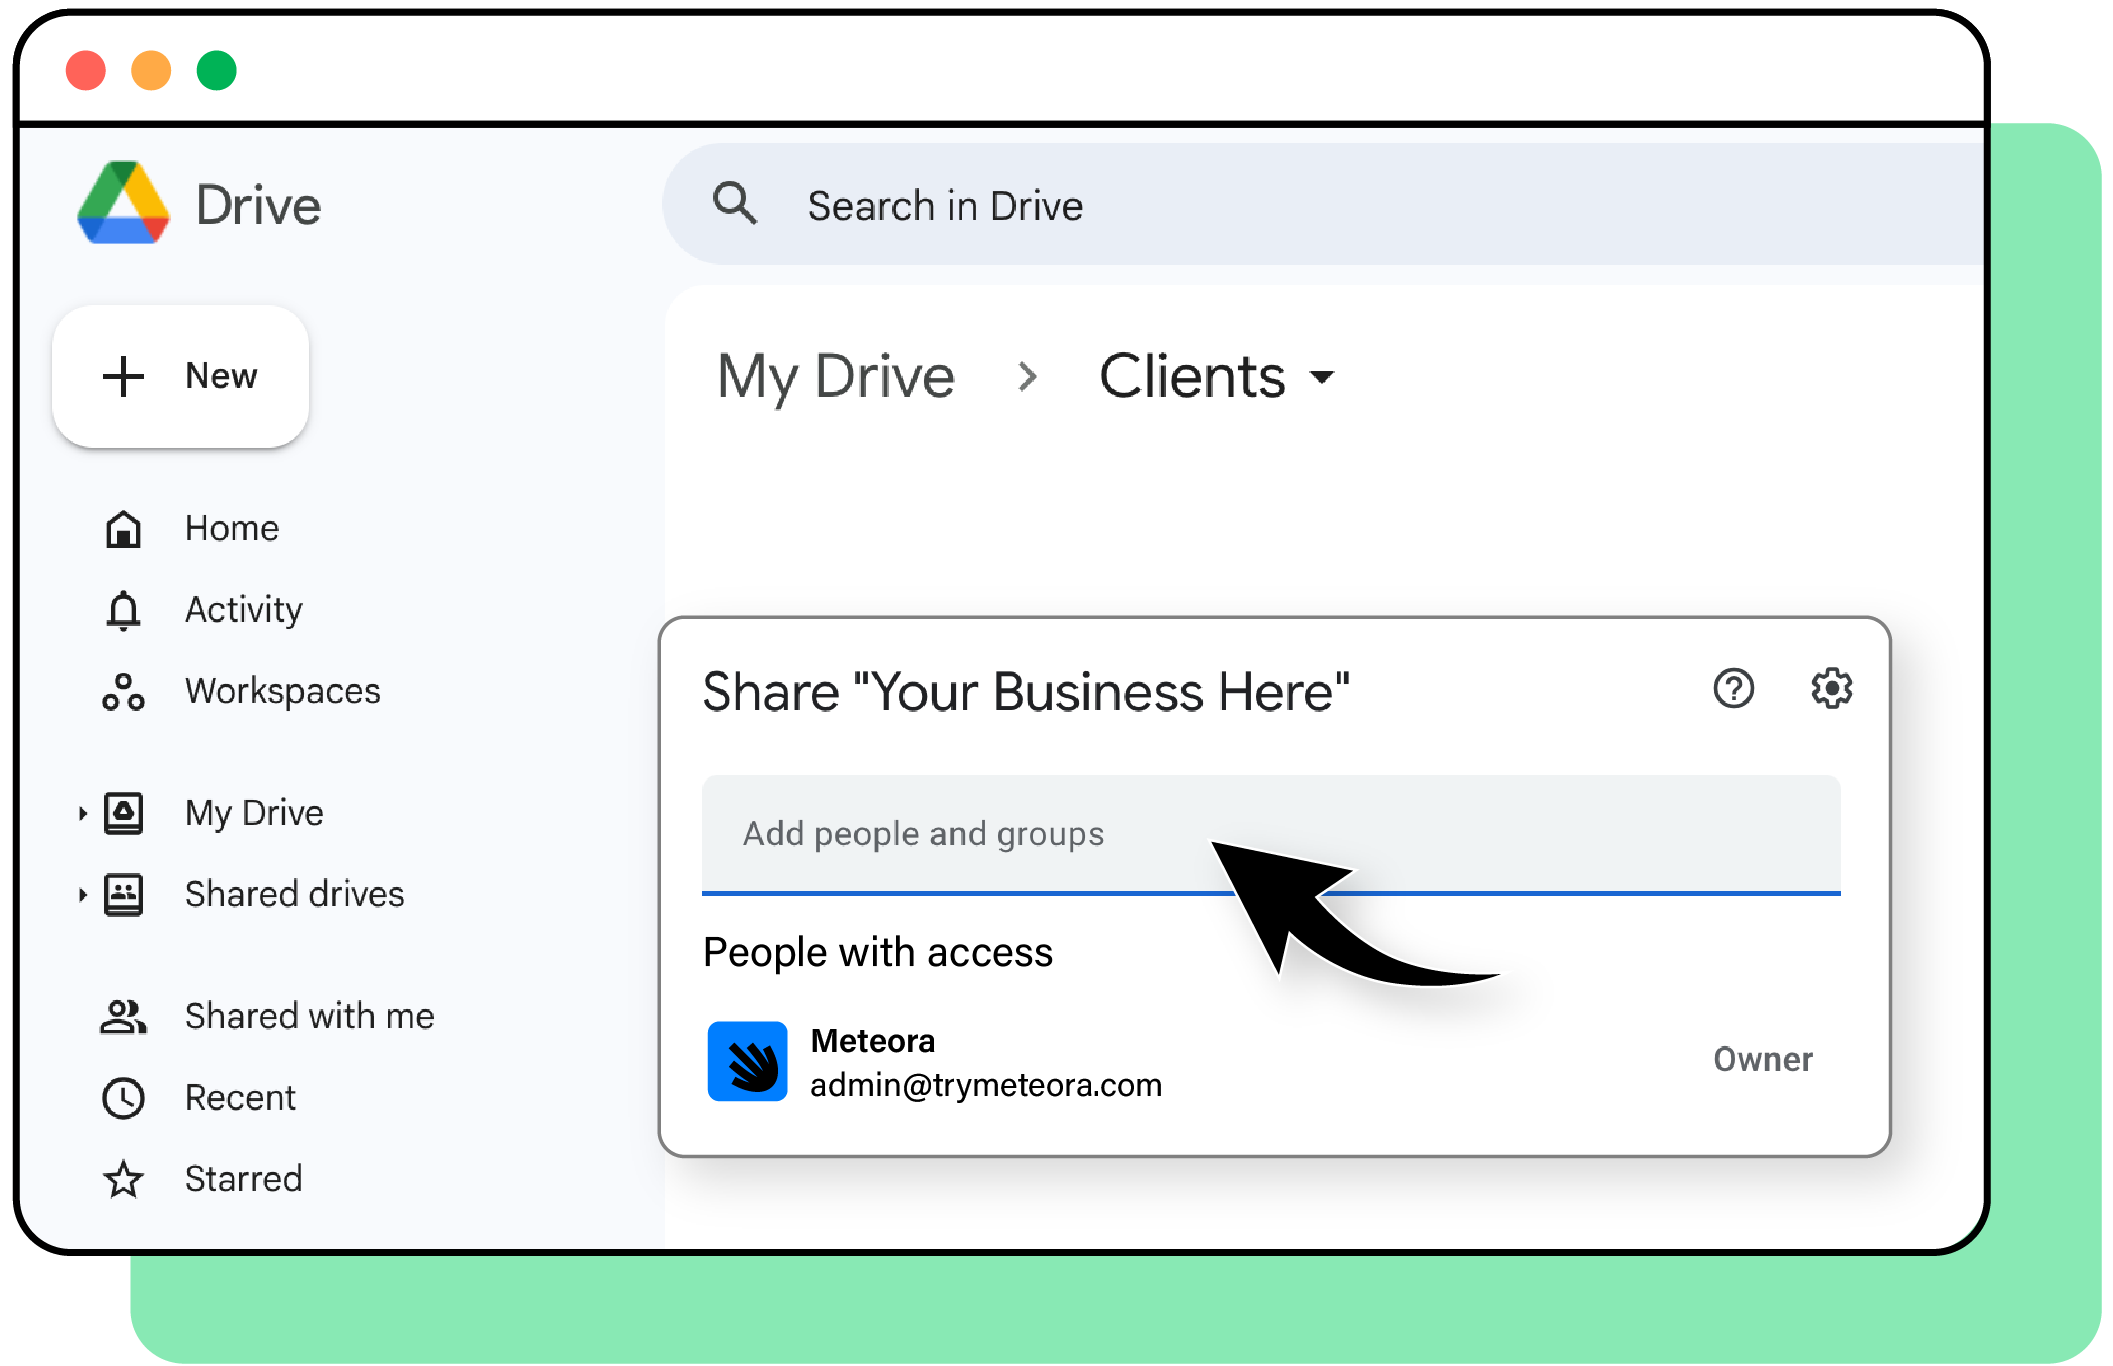Open the Clients folder dropdown arrow
This screenshot has width=2113, height=1366.
pos(1322,377)
